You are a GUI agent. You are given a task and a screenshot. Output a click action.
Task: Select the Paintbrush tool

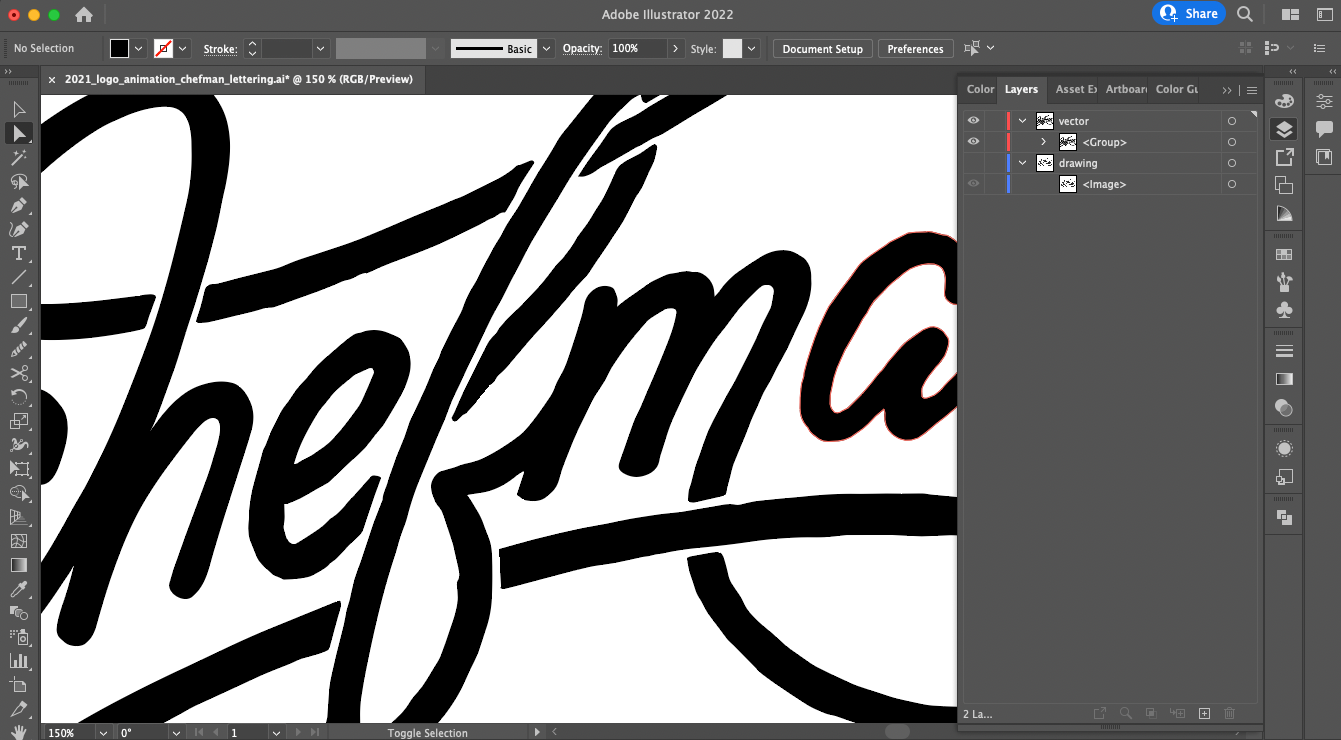pyautogui.click(x=19, y=325)
